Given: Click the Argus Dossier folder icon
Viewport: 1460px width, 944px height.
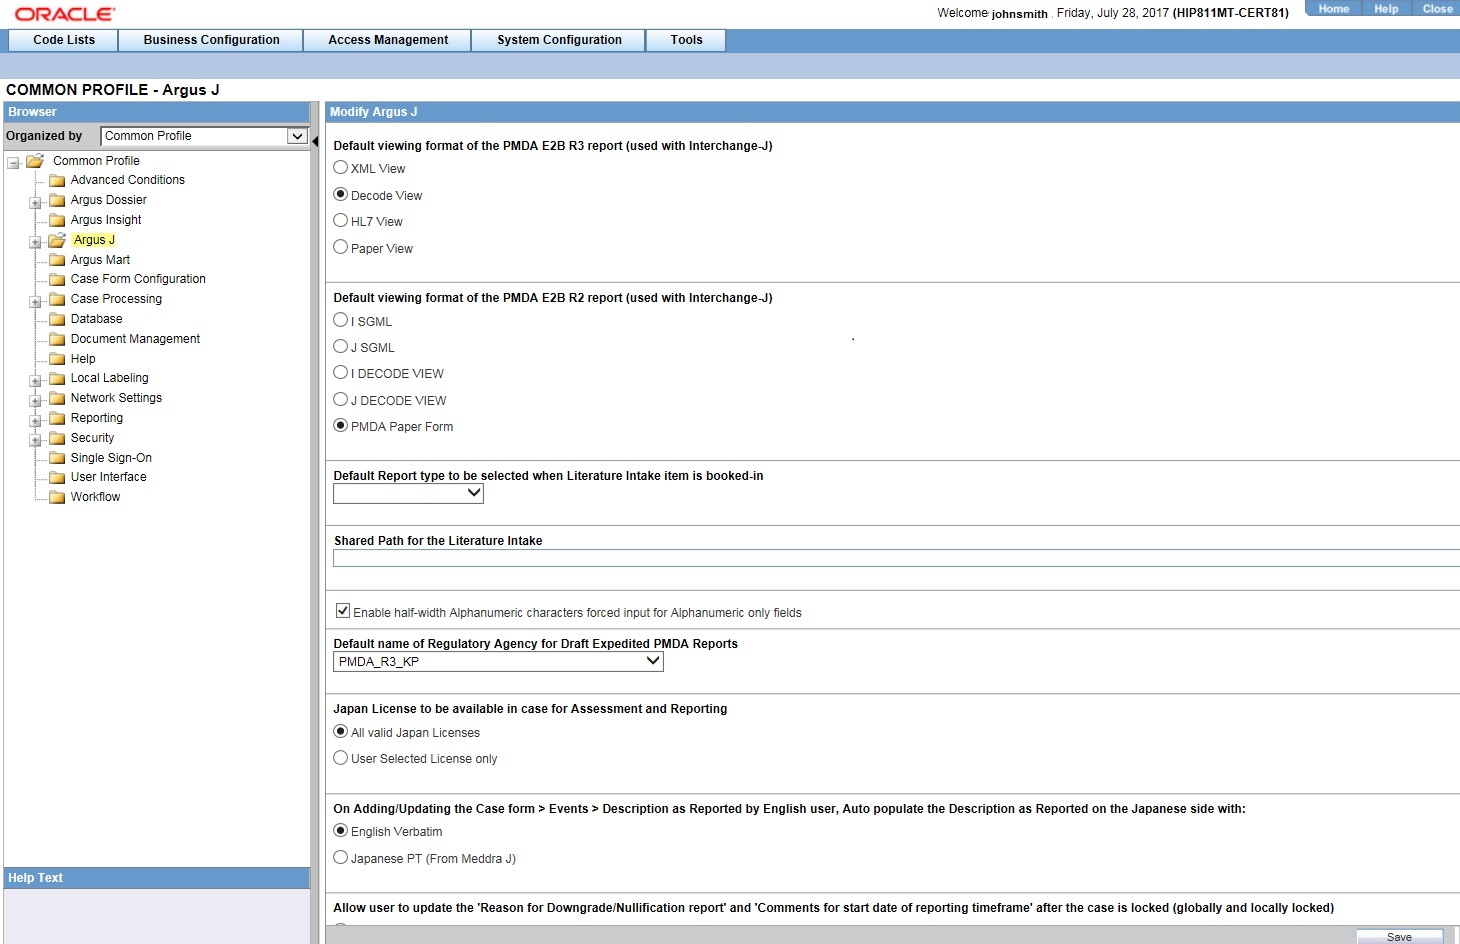Looking at the screenshot, I should click(x=58, y=201).
